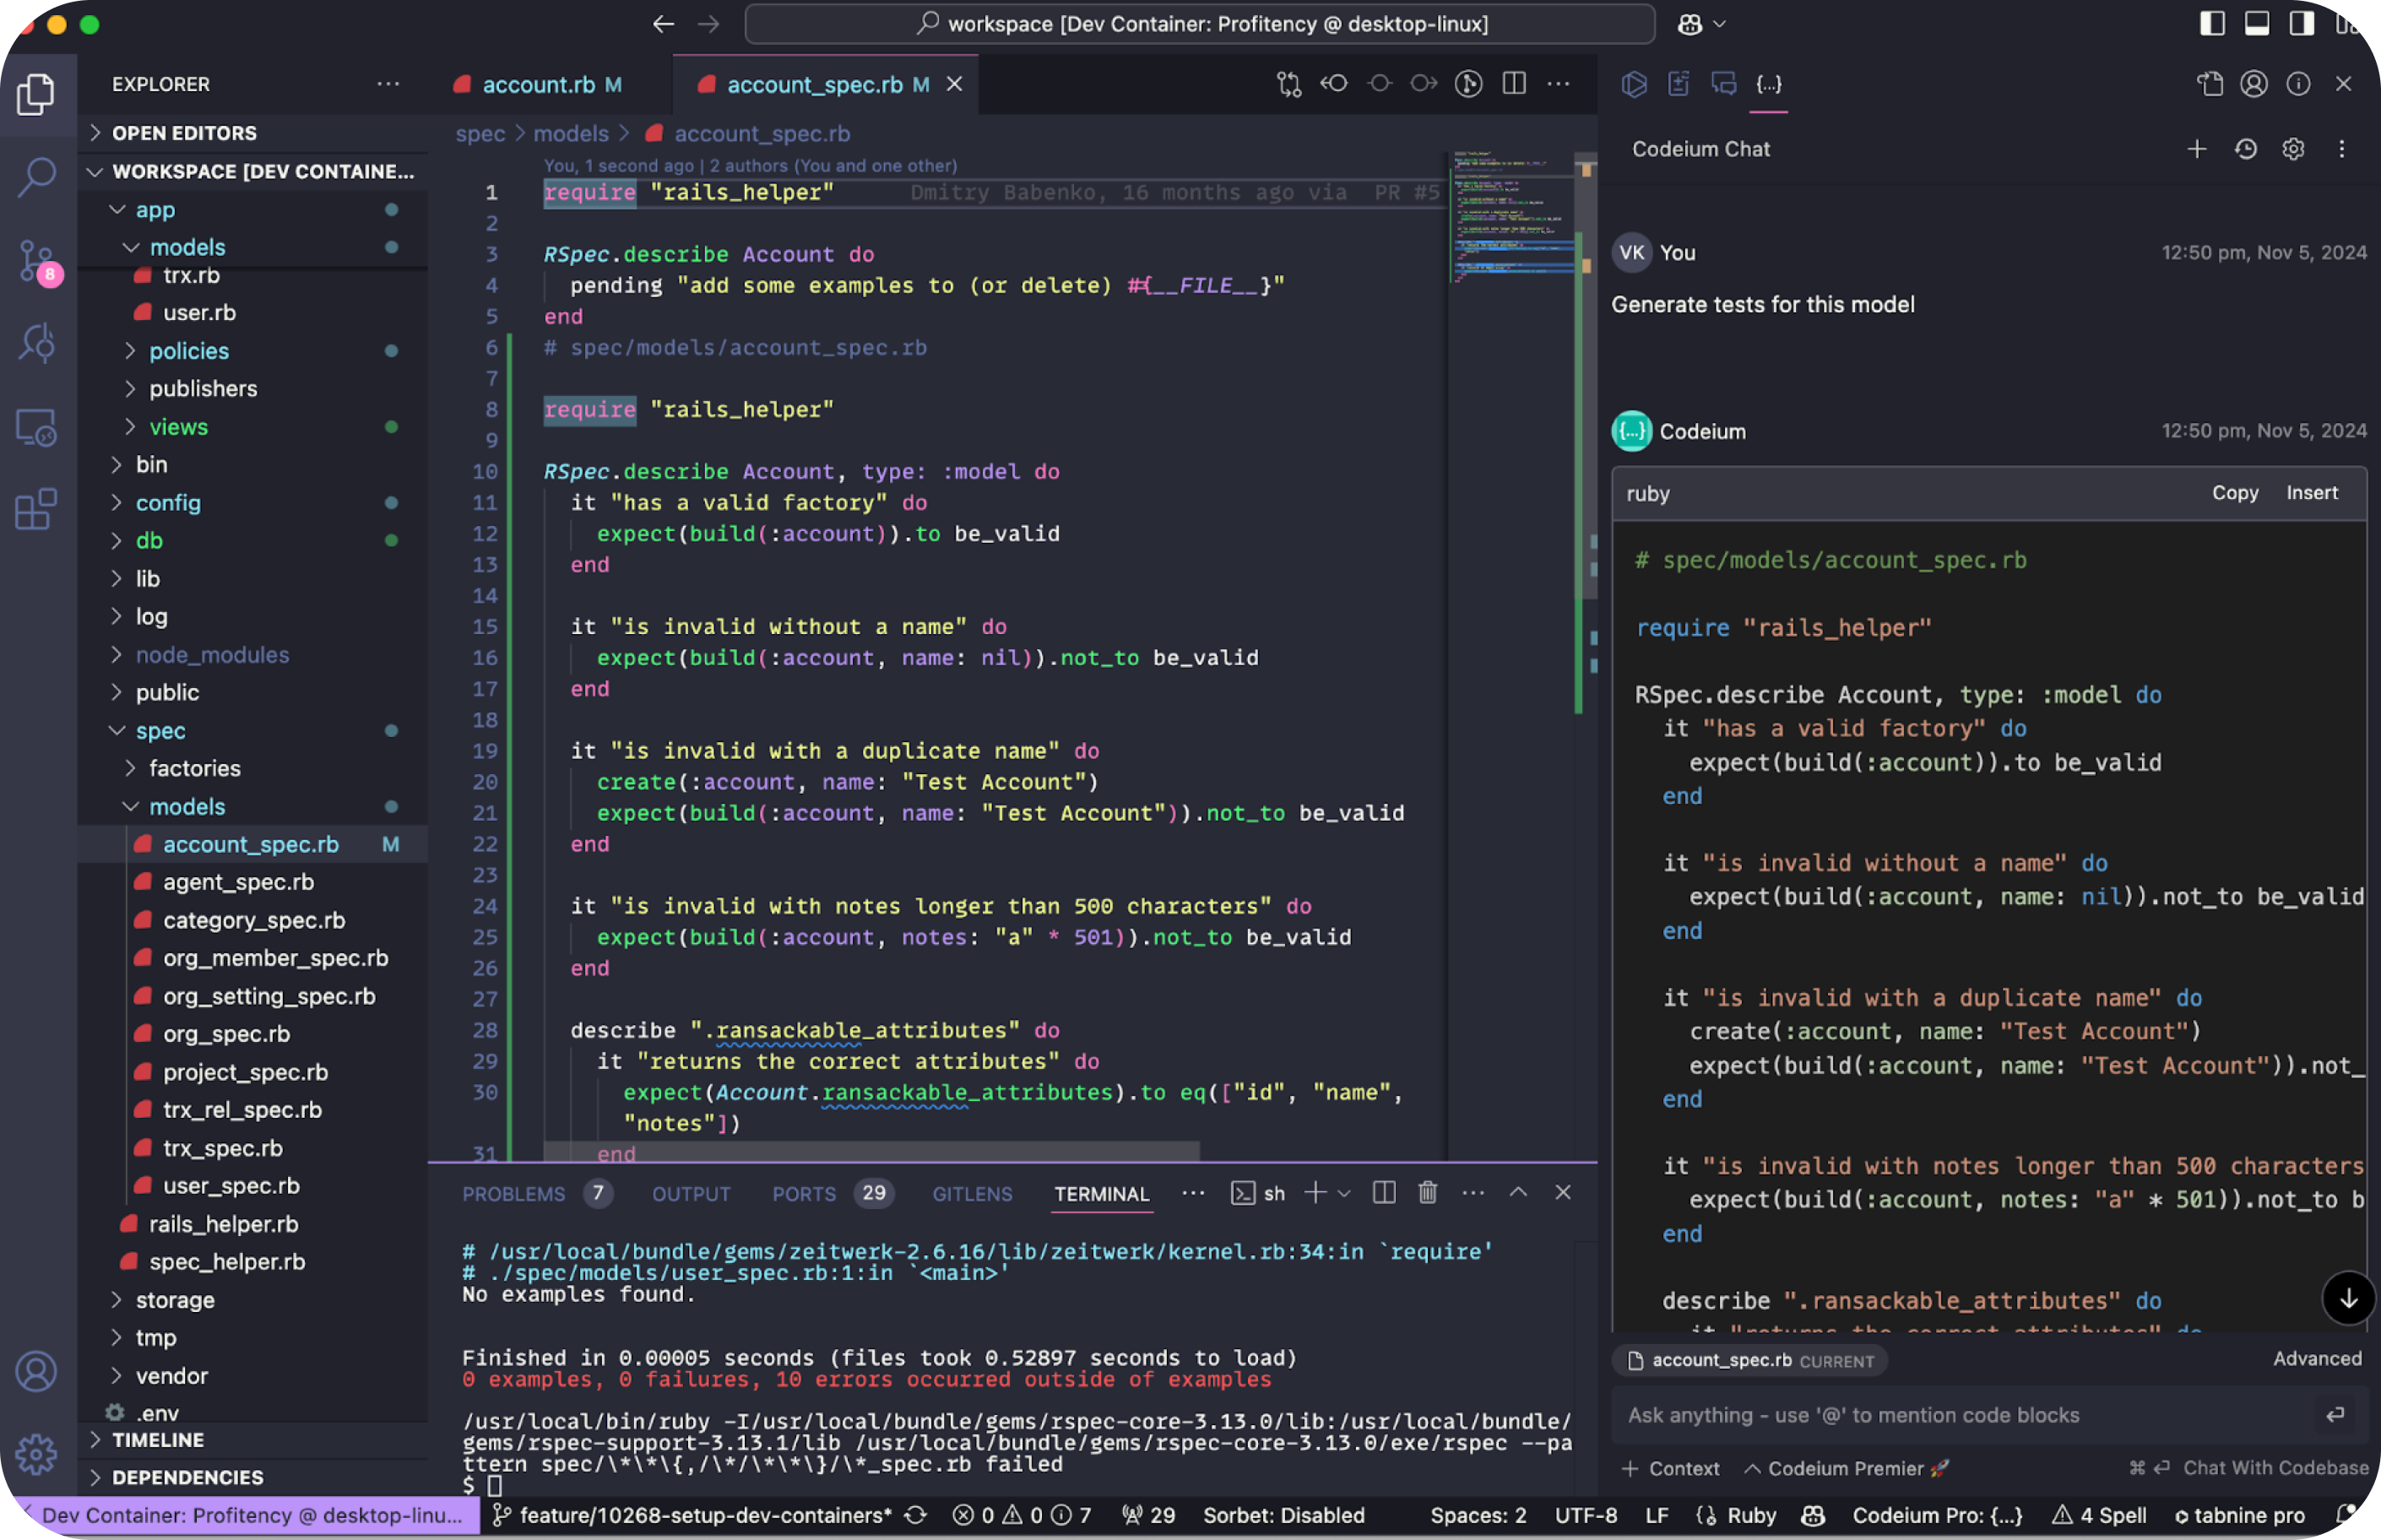
Task: Click Copy on ruby code block
Action: (2234, 493)
